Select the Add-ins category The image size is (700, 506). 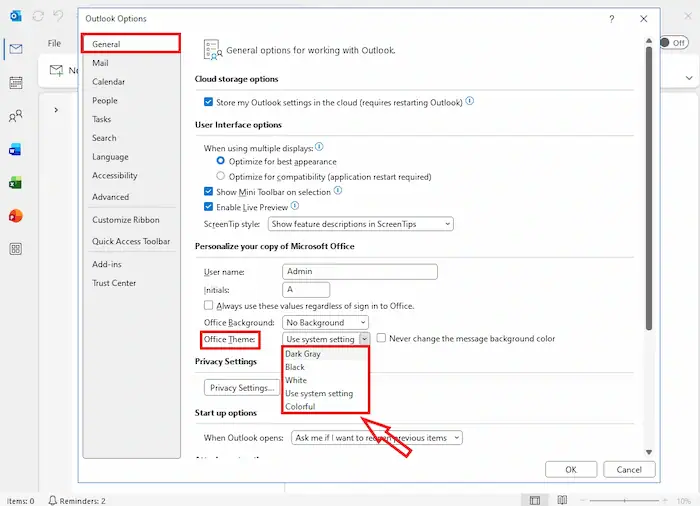131,264
